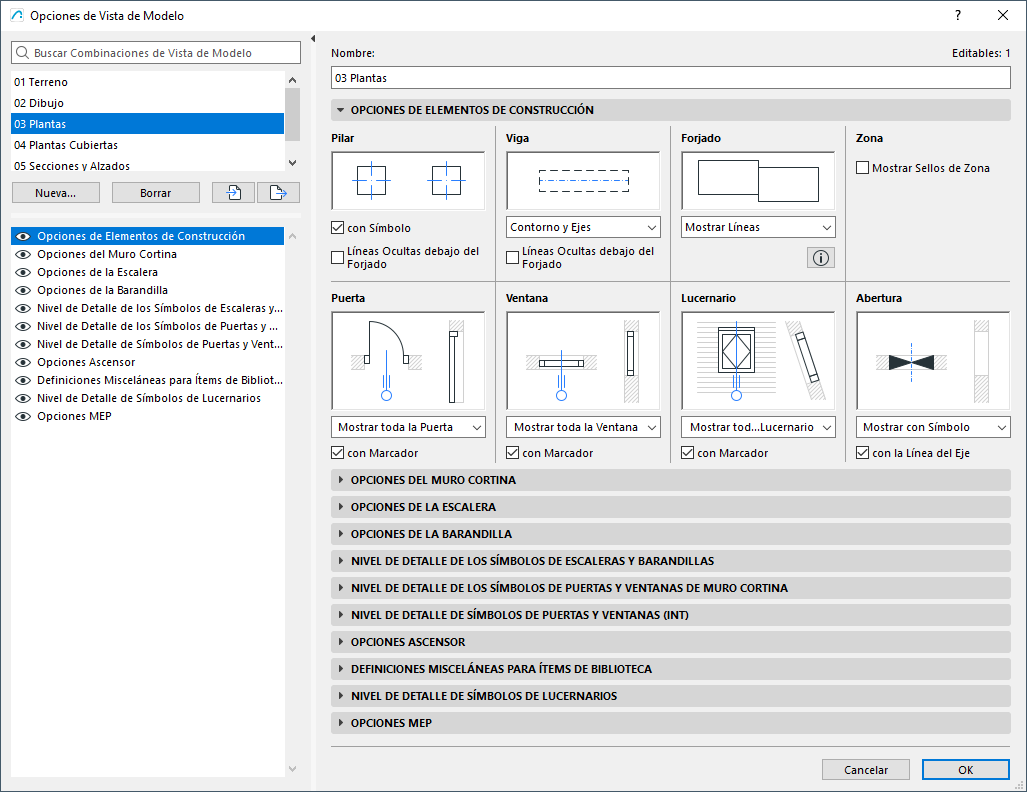Click the import combinations icon
The image size is (1027, 792).
tap(231, 193)
